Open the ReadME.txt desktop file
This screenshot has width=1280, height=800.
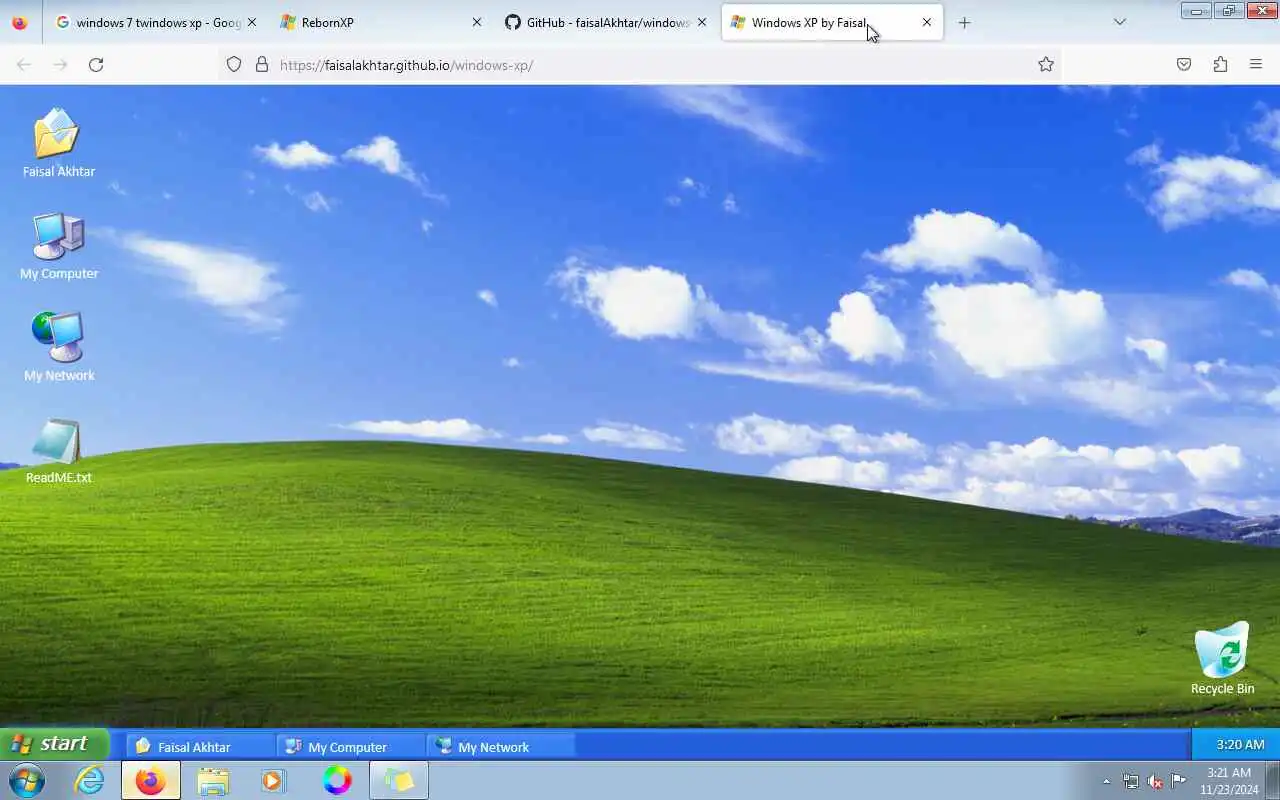pyautogui.click(x=58, y=451)
